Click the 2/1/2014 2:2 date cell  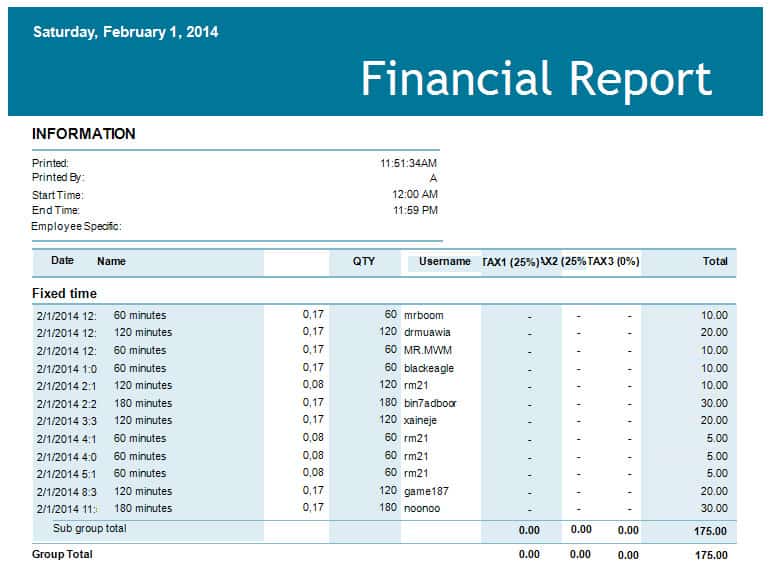tap(66, 404)
